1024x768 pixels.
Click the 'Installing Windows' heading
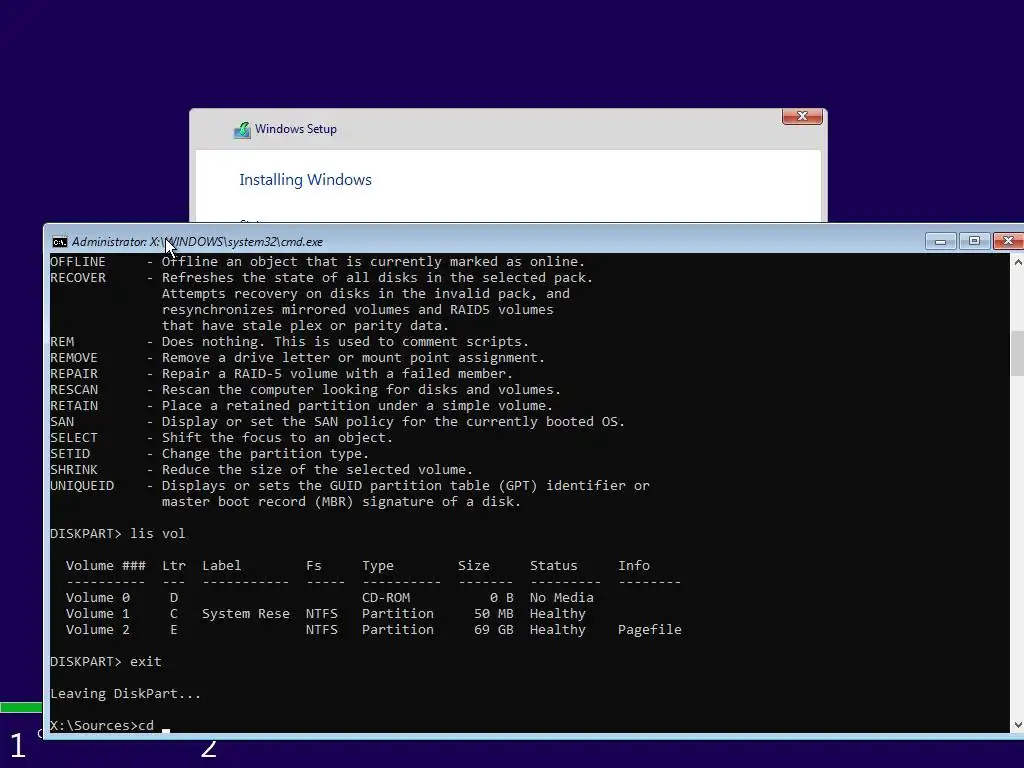pos(305,180)
